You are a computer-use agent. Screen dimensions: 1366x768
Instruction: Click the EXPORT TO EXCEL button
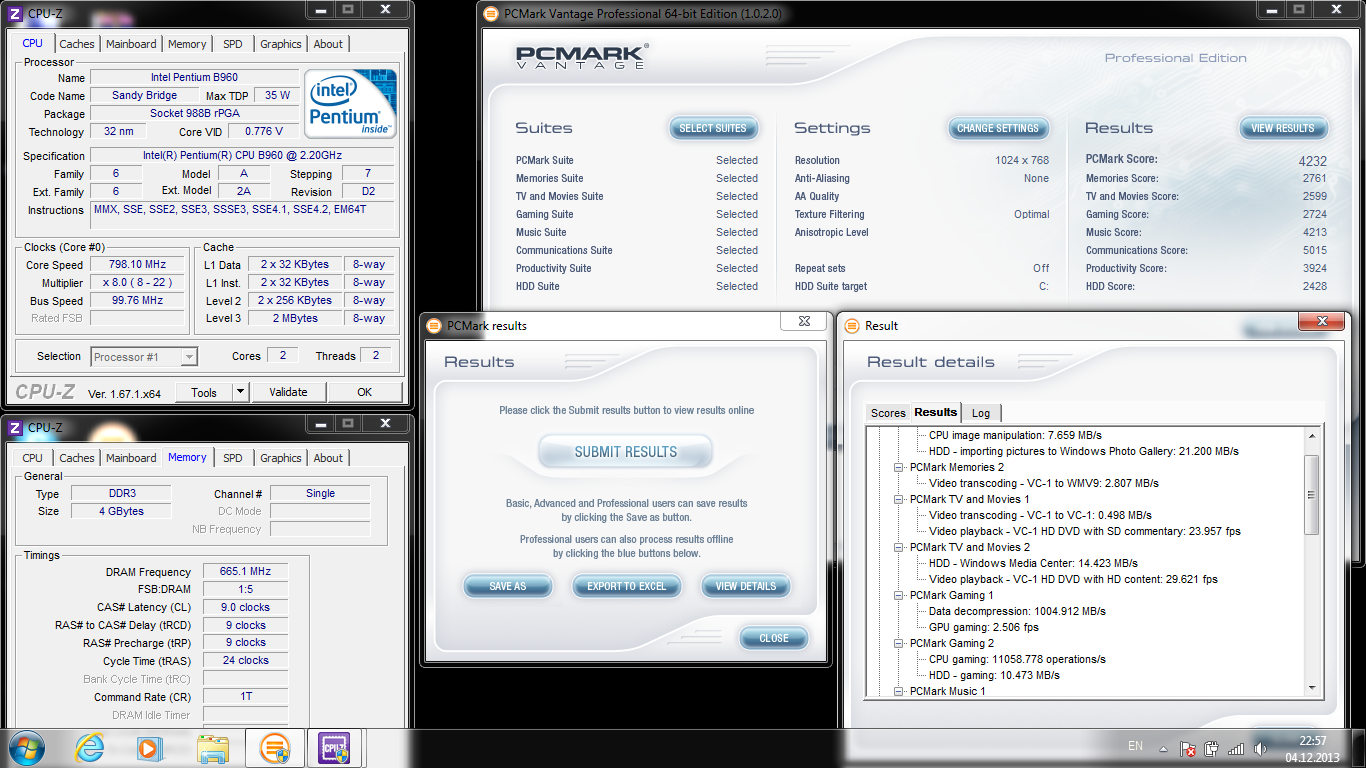pyautogui.click(x=627, y=586)
